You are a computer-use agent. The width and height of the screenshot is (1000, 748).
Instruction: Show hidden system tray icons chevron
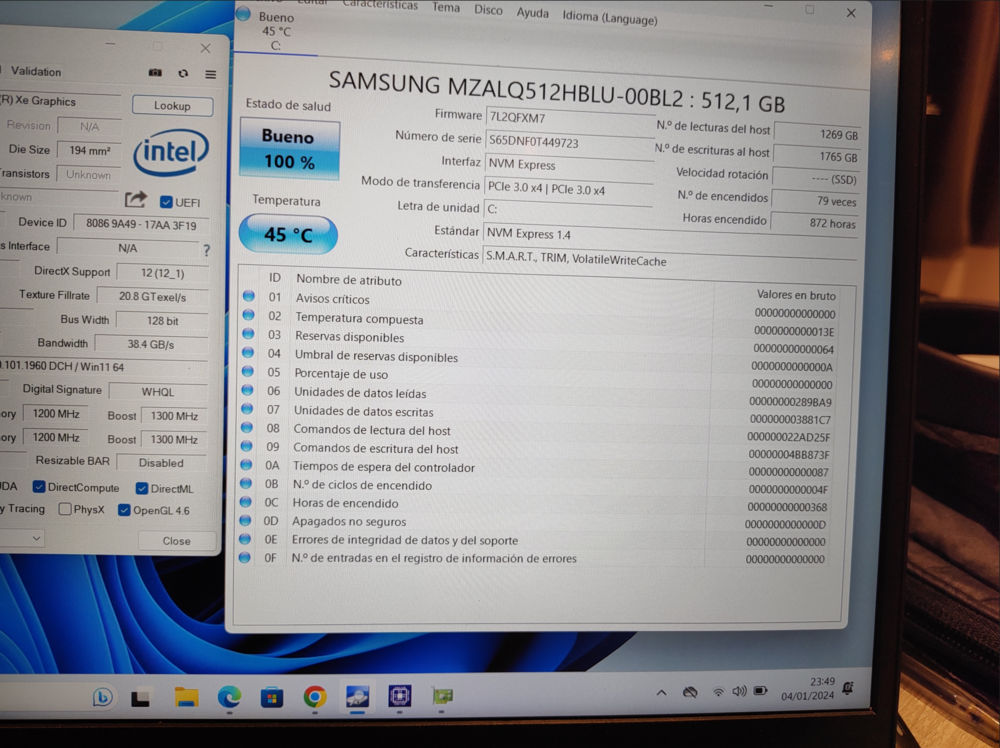(661, 692)
